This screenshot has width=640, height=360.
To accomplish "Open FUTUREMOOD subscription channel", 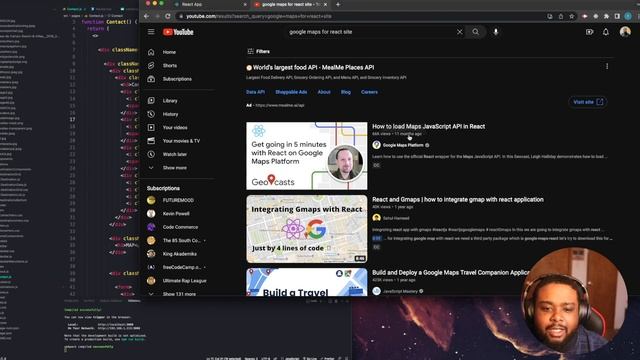I will [179, 200].
